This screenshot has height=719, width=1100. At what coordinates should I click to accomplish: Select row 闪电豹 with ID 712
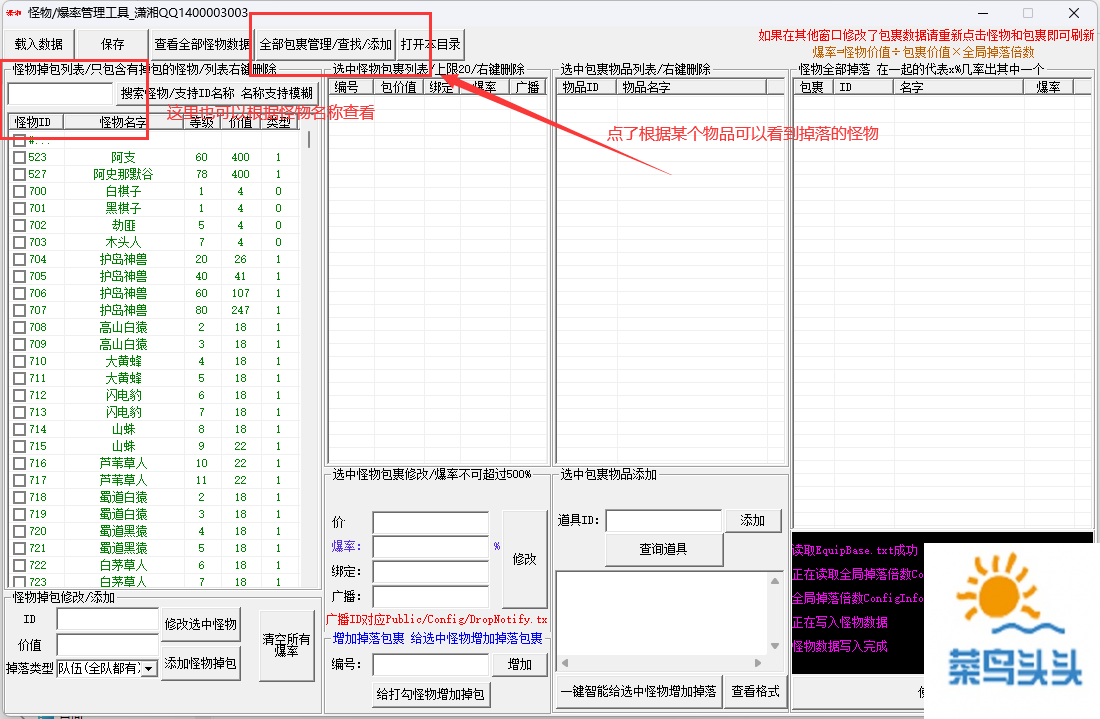pos(154,396)
